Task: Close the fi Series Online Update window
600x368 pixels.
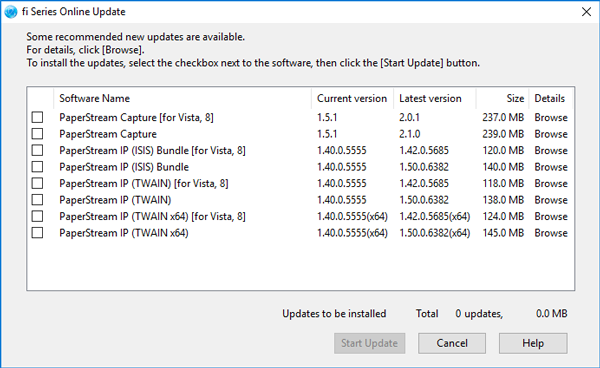Action: pos(586,12)
